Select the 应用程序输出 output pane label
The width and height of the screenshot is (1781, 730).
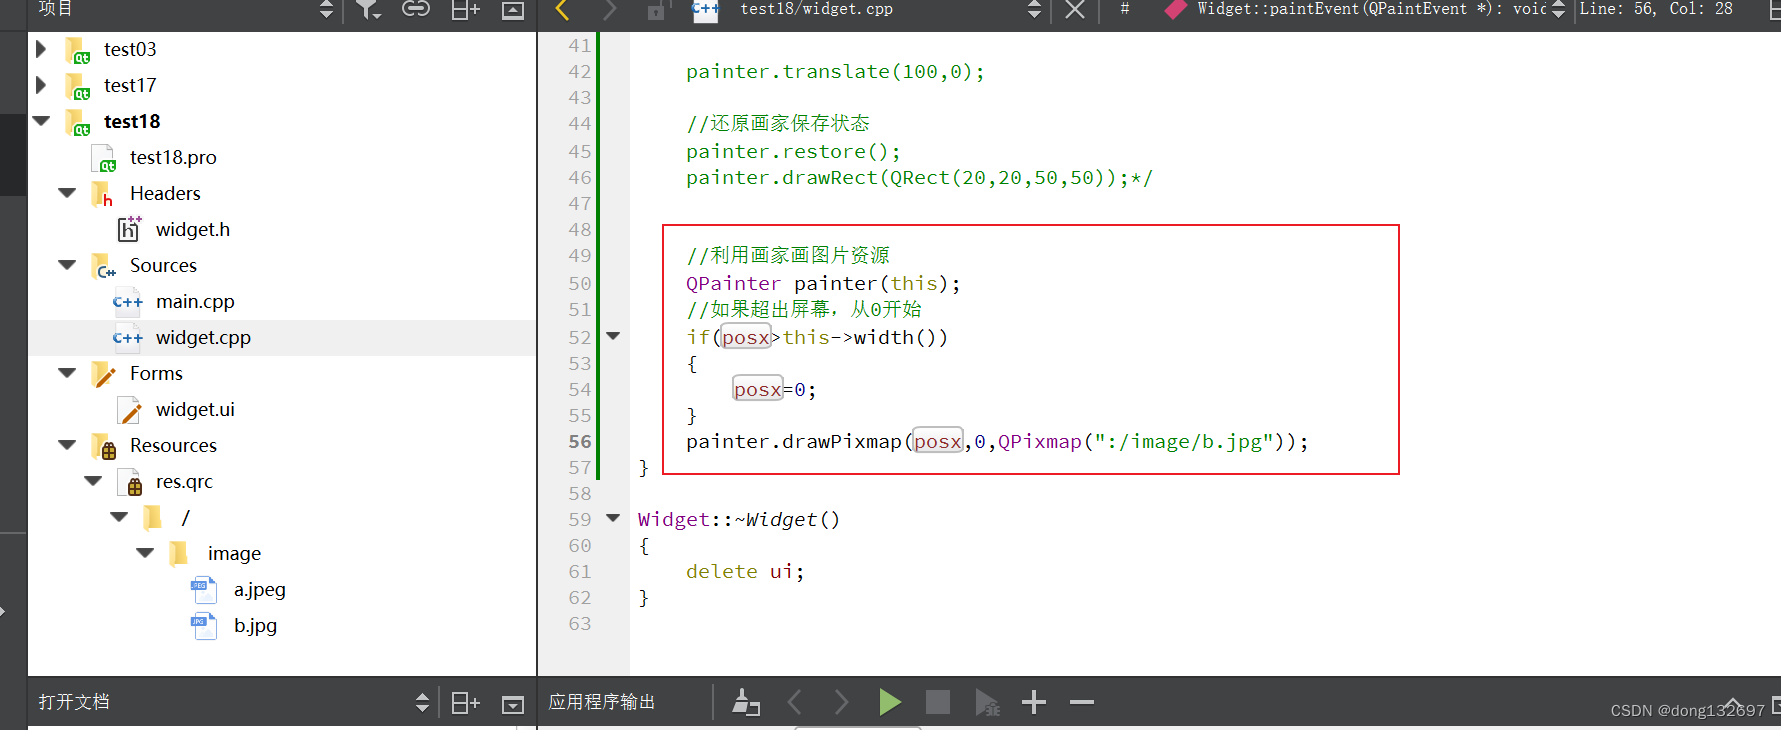[x=602, y=702]
